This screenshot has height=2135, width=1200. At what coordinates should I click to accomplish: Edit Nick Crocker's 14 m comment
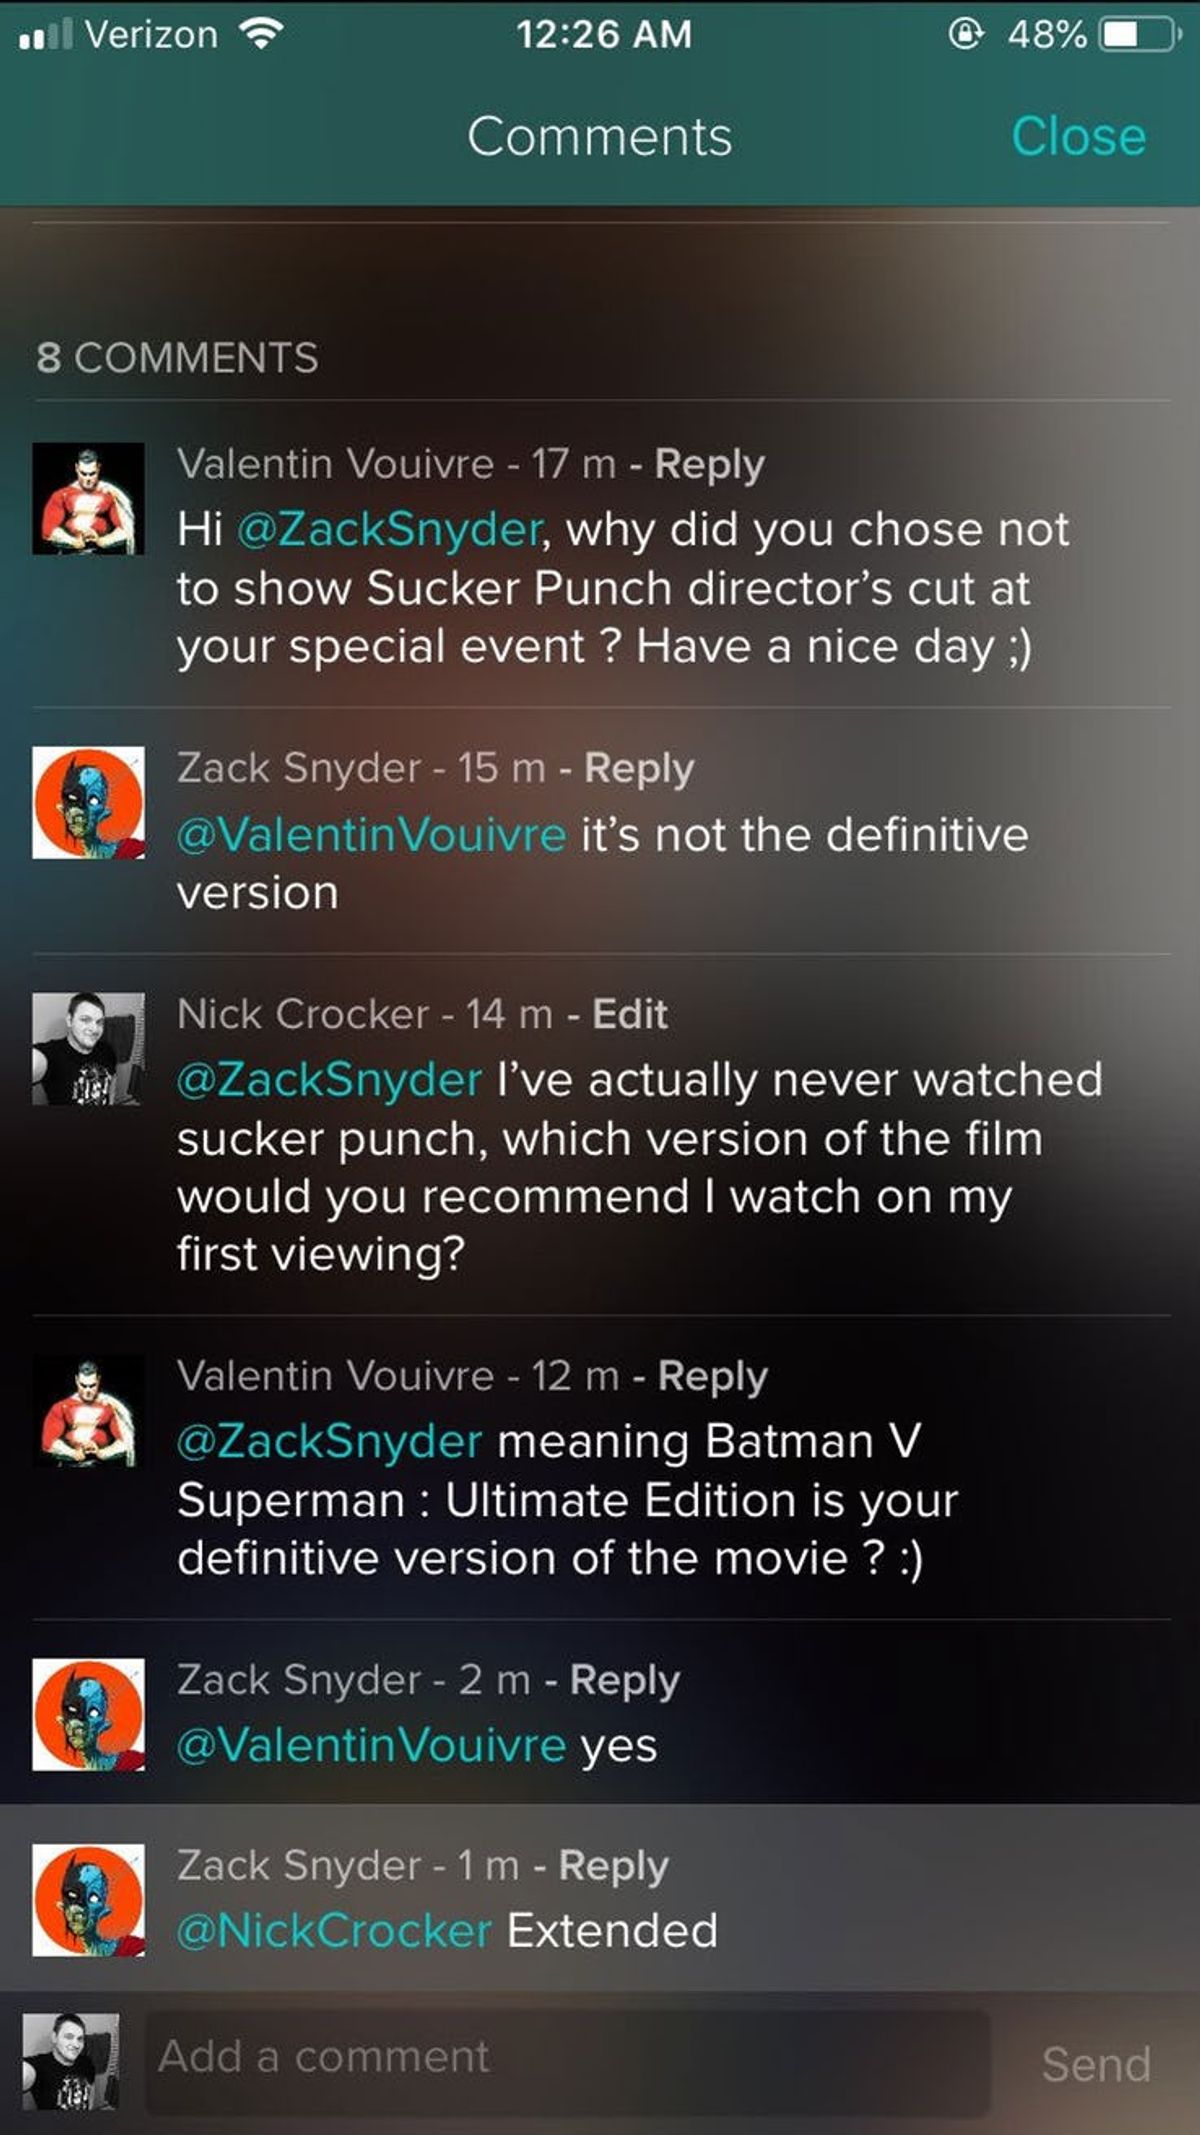click(629, 1015)
